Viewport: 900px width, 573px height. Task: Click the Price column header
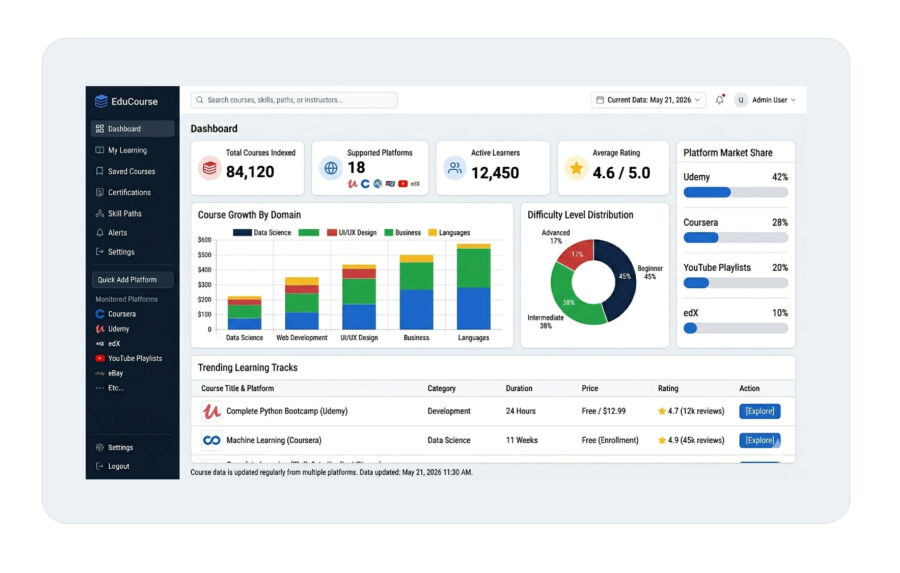(x=589, y=389)
